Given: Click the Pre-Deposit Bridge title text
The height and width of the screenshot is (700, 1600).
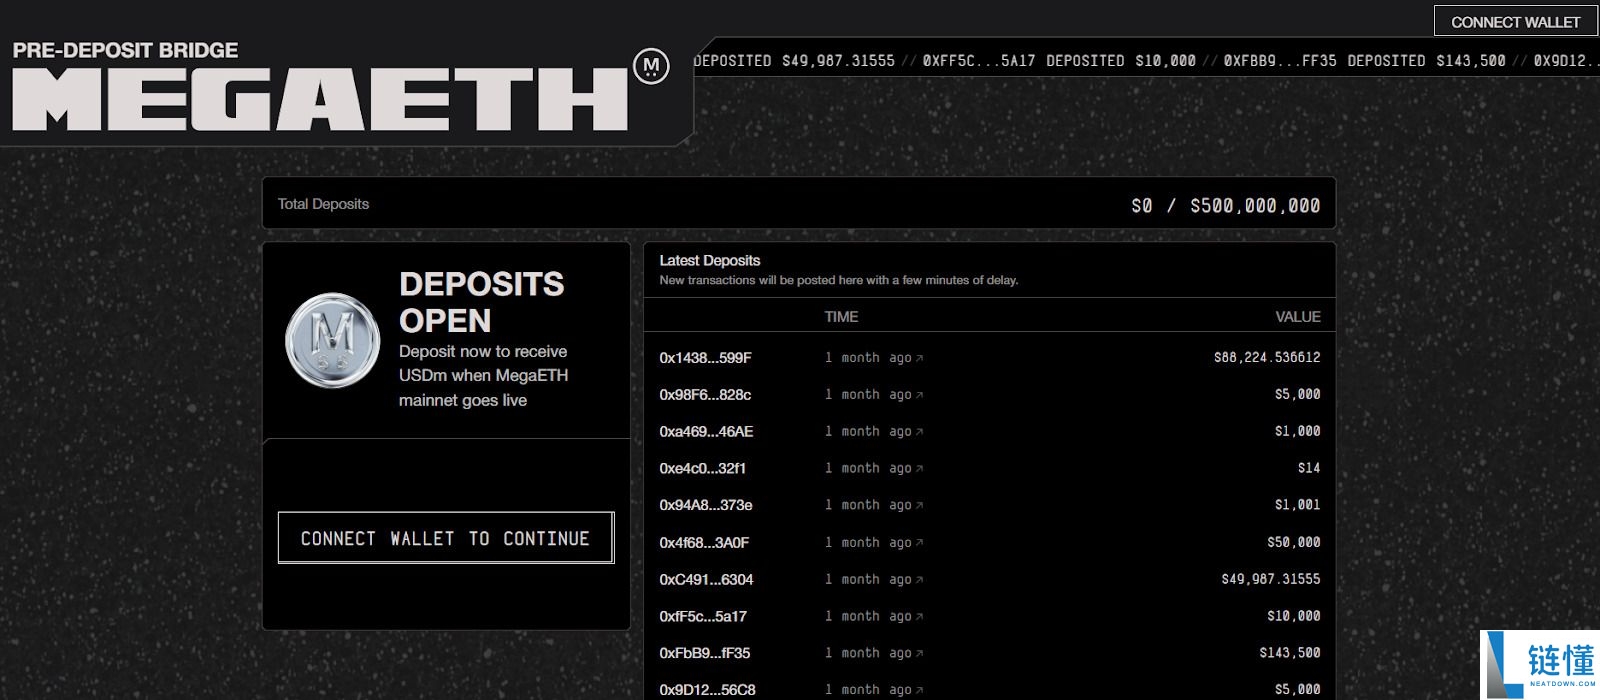Looking at the screenshot, I should (125, 50).
